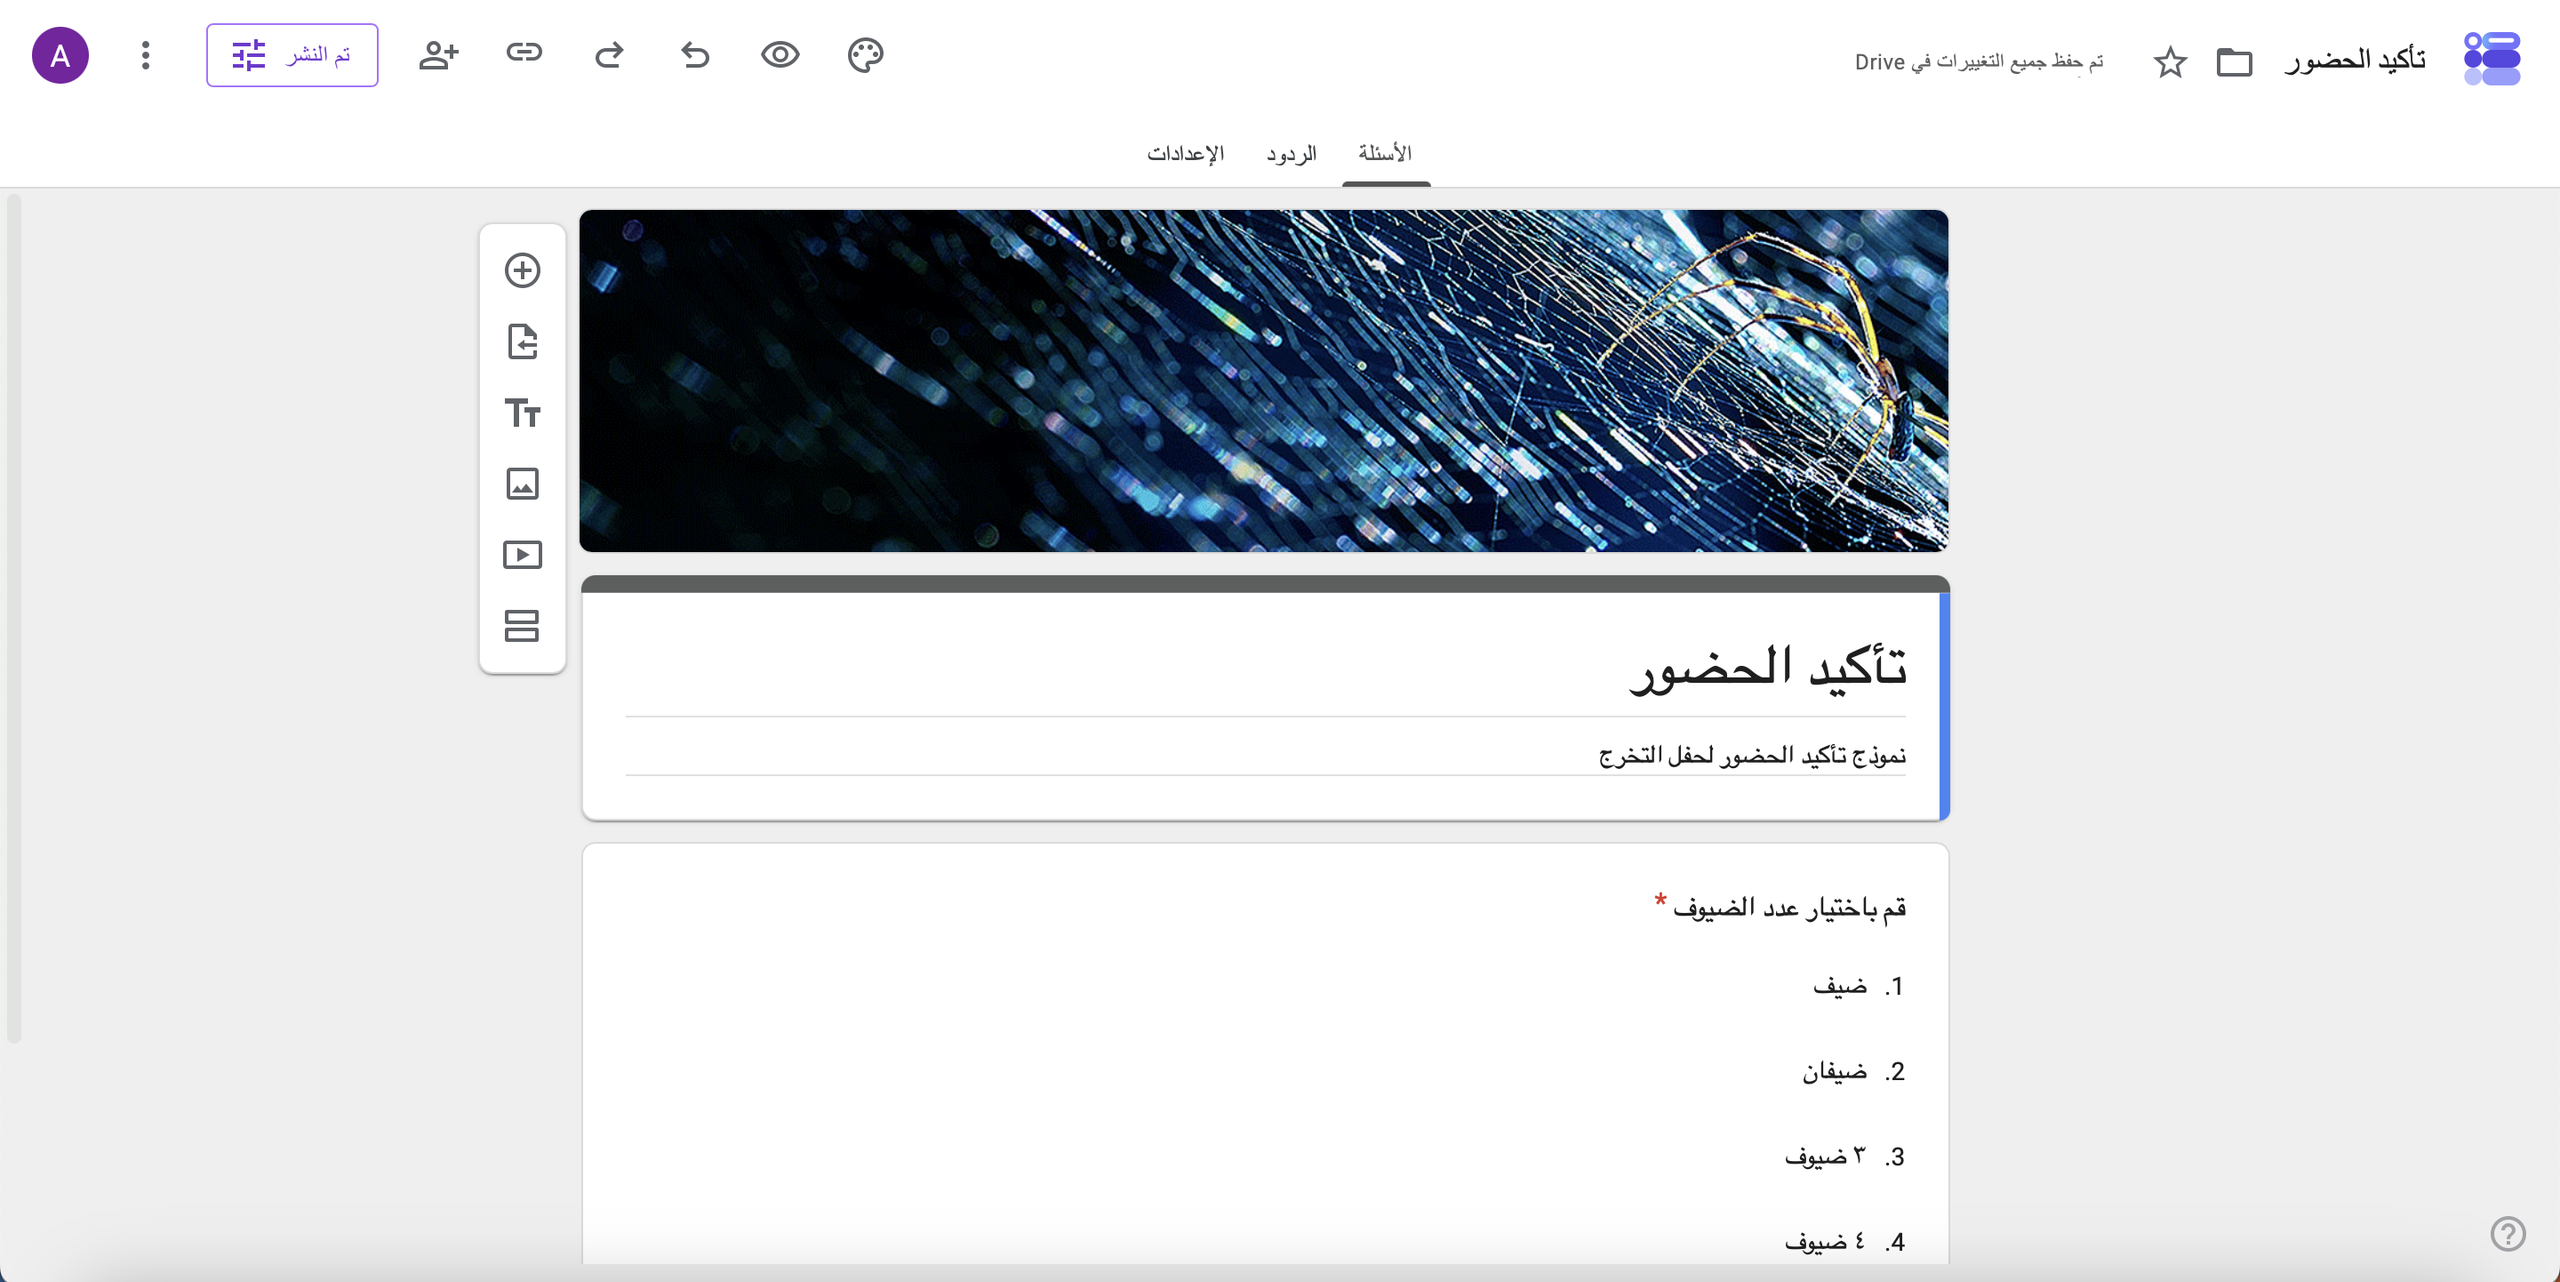Switch to the الردود tab

click(1291, 154)
